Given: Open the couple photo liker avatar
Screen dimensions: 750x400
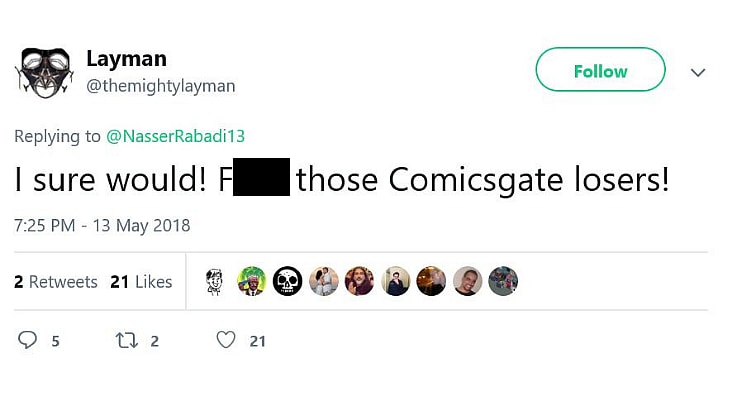Looking at the screenshot, I should (x=324, y=281).
